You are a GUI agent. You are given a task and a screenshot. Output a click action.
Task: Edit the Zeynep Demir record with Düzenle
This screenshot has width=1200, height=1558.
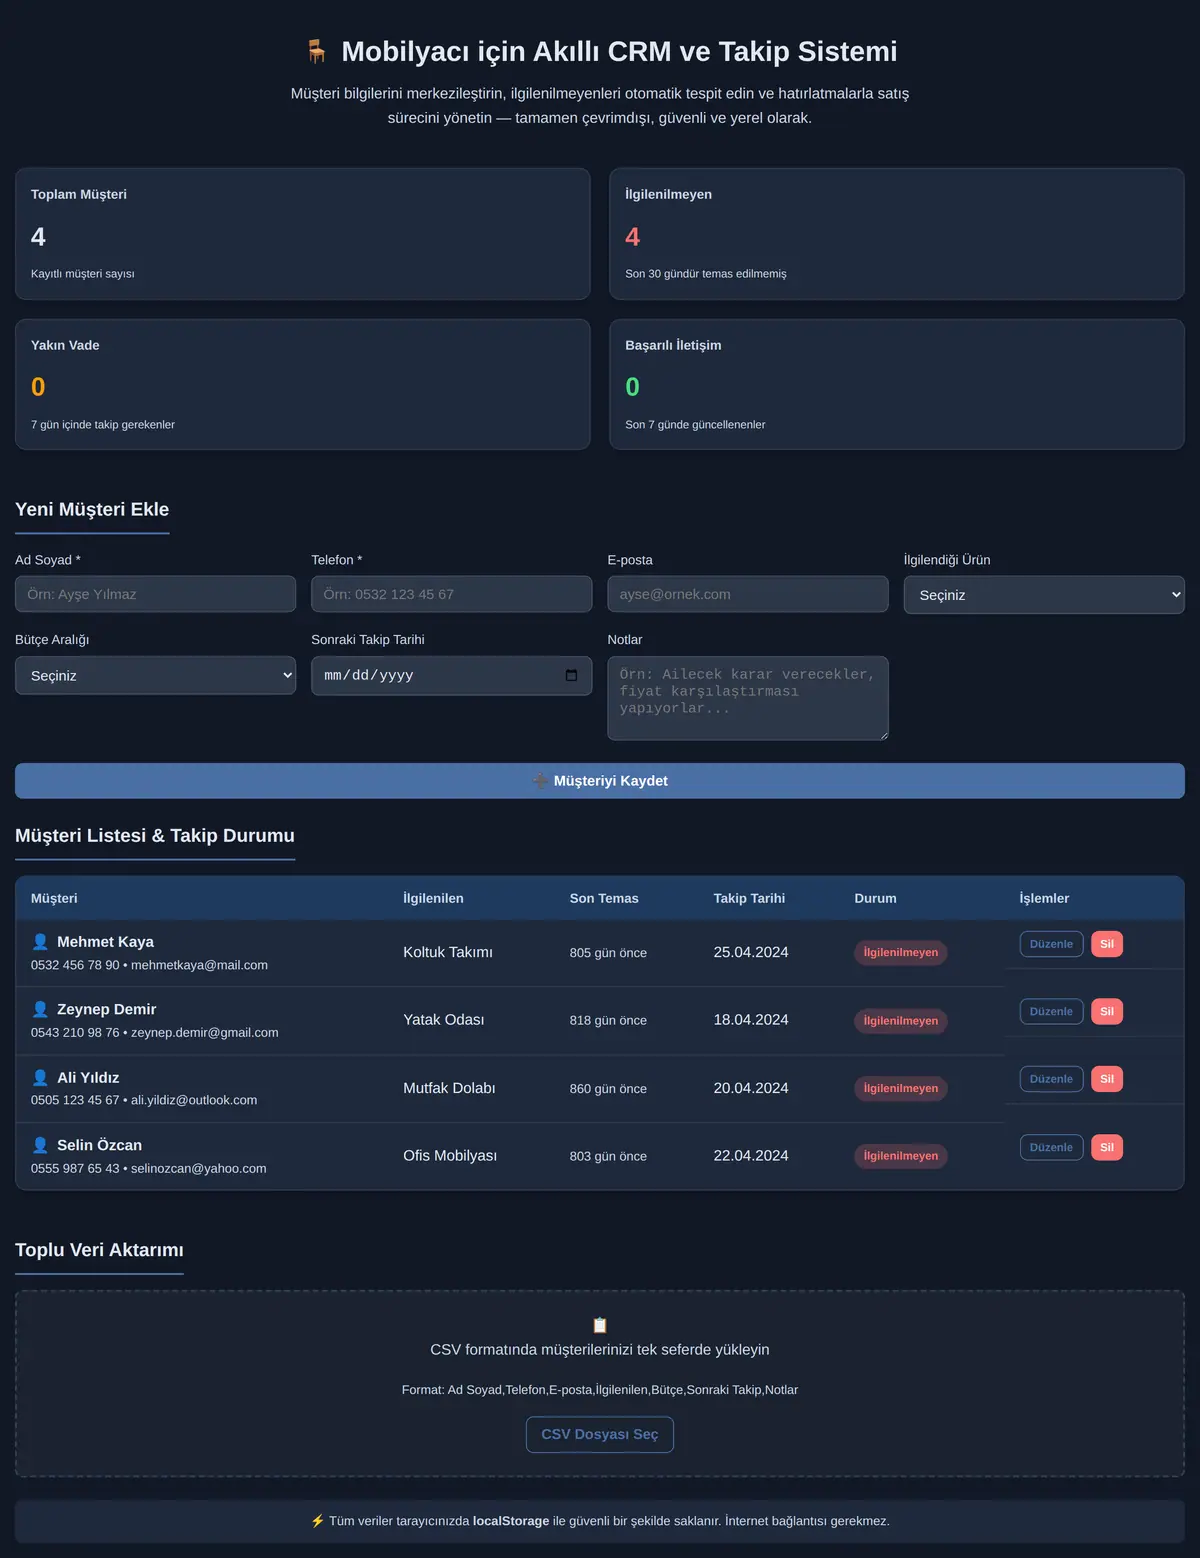[x=1051, y=1011]
